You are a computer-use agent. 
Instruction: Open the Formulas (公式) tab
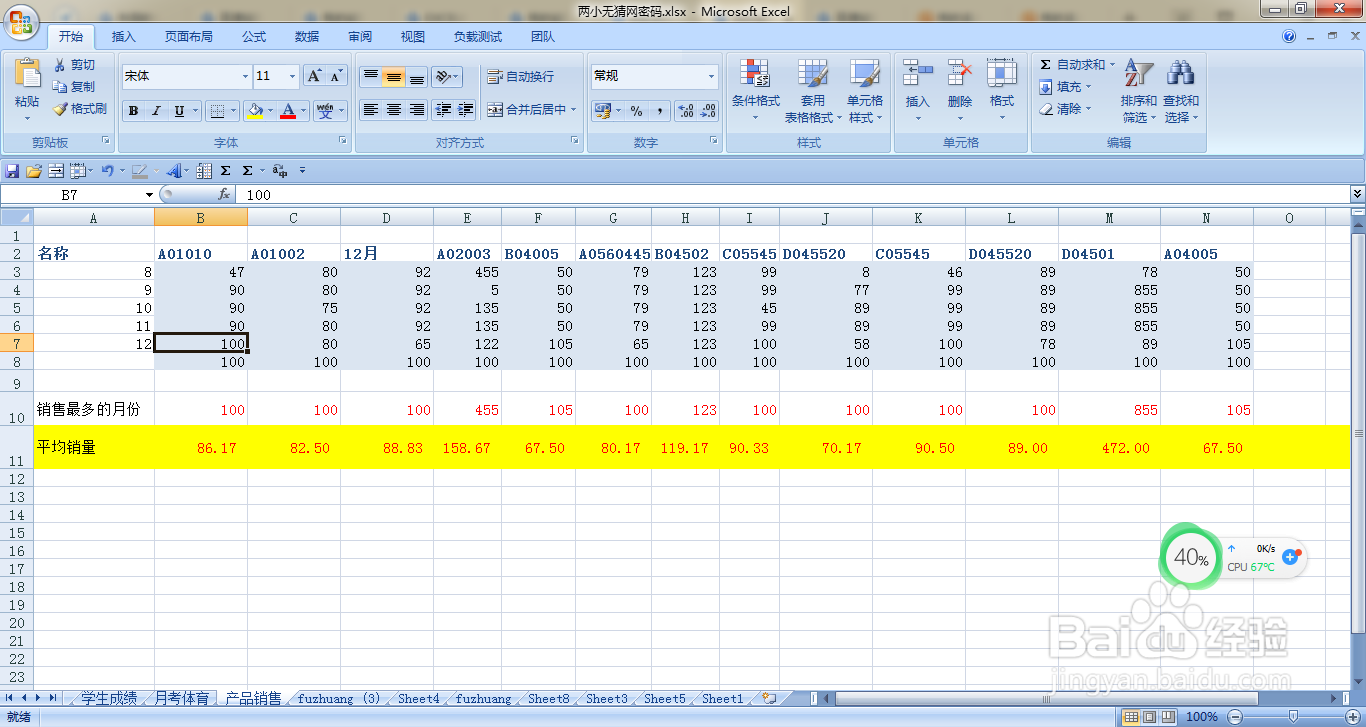254,37
